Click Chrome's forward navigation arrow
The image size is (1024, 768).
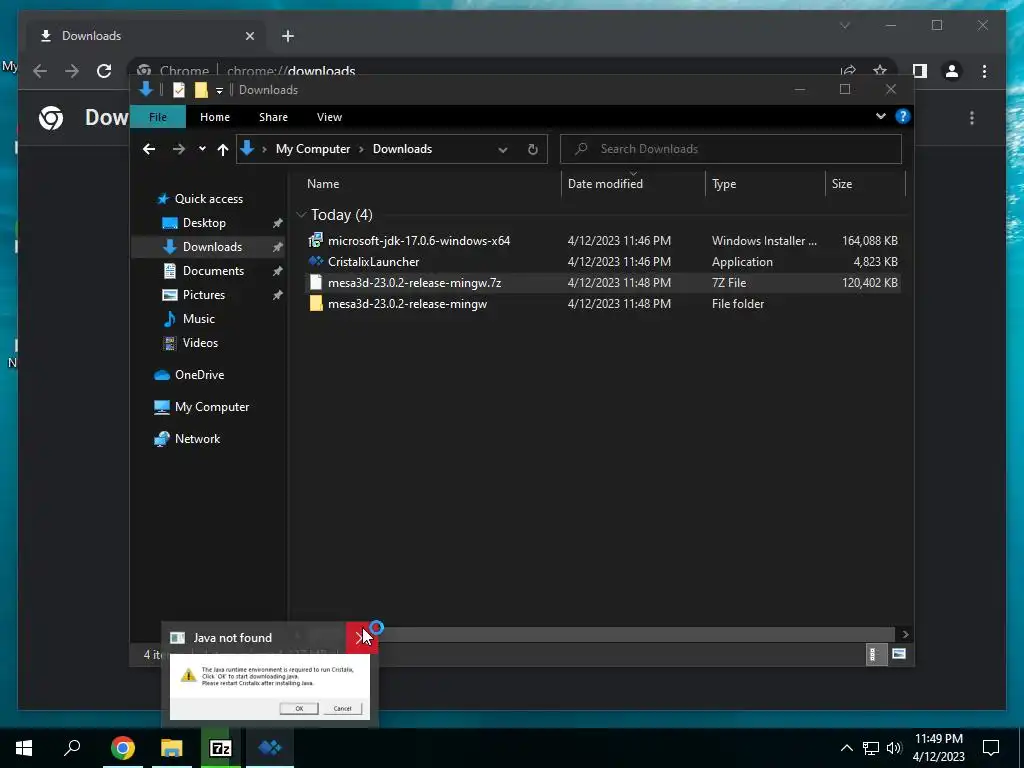72,71
